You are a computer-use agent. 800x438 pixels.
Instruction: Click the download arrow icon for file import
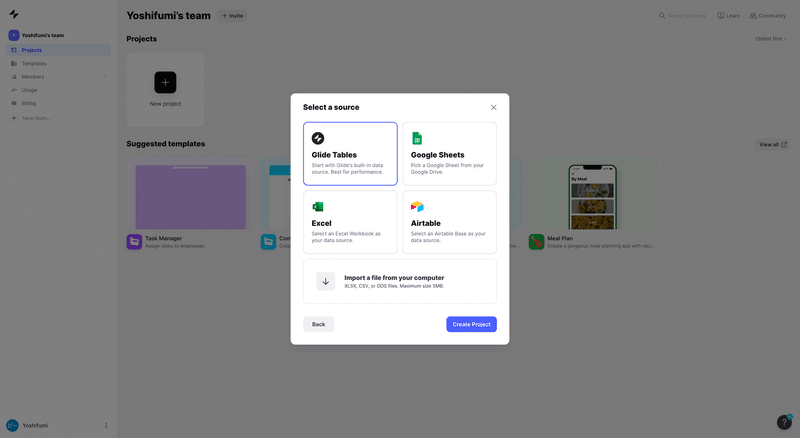coord(326,281)
